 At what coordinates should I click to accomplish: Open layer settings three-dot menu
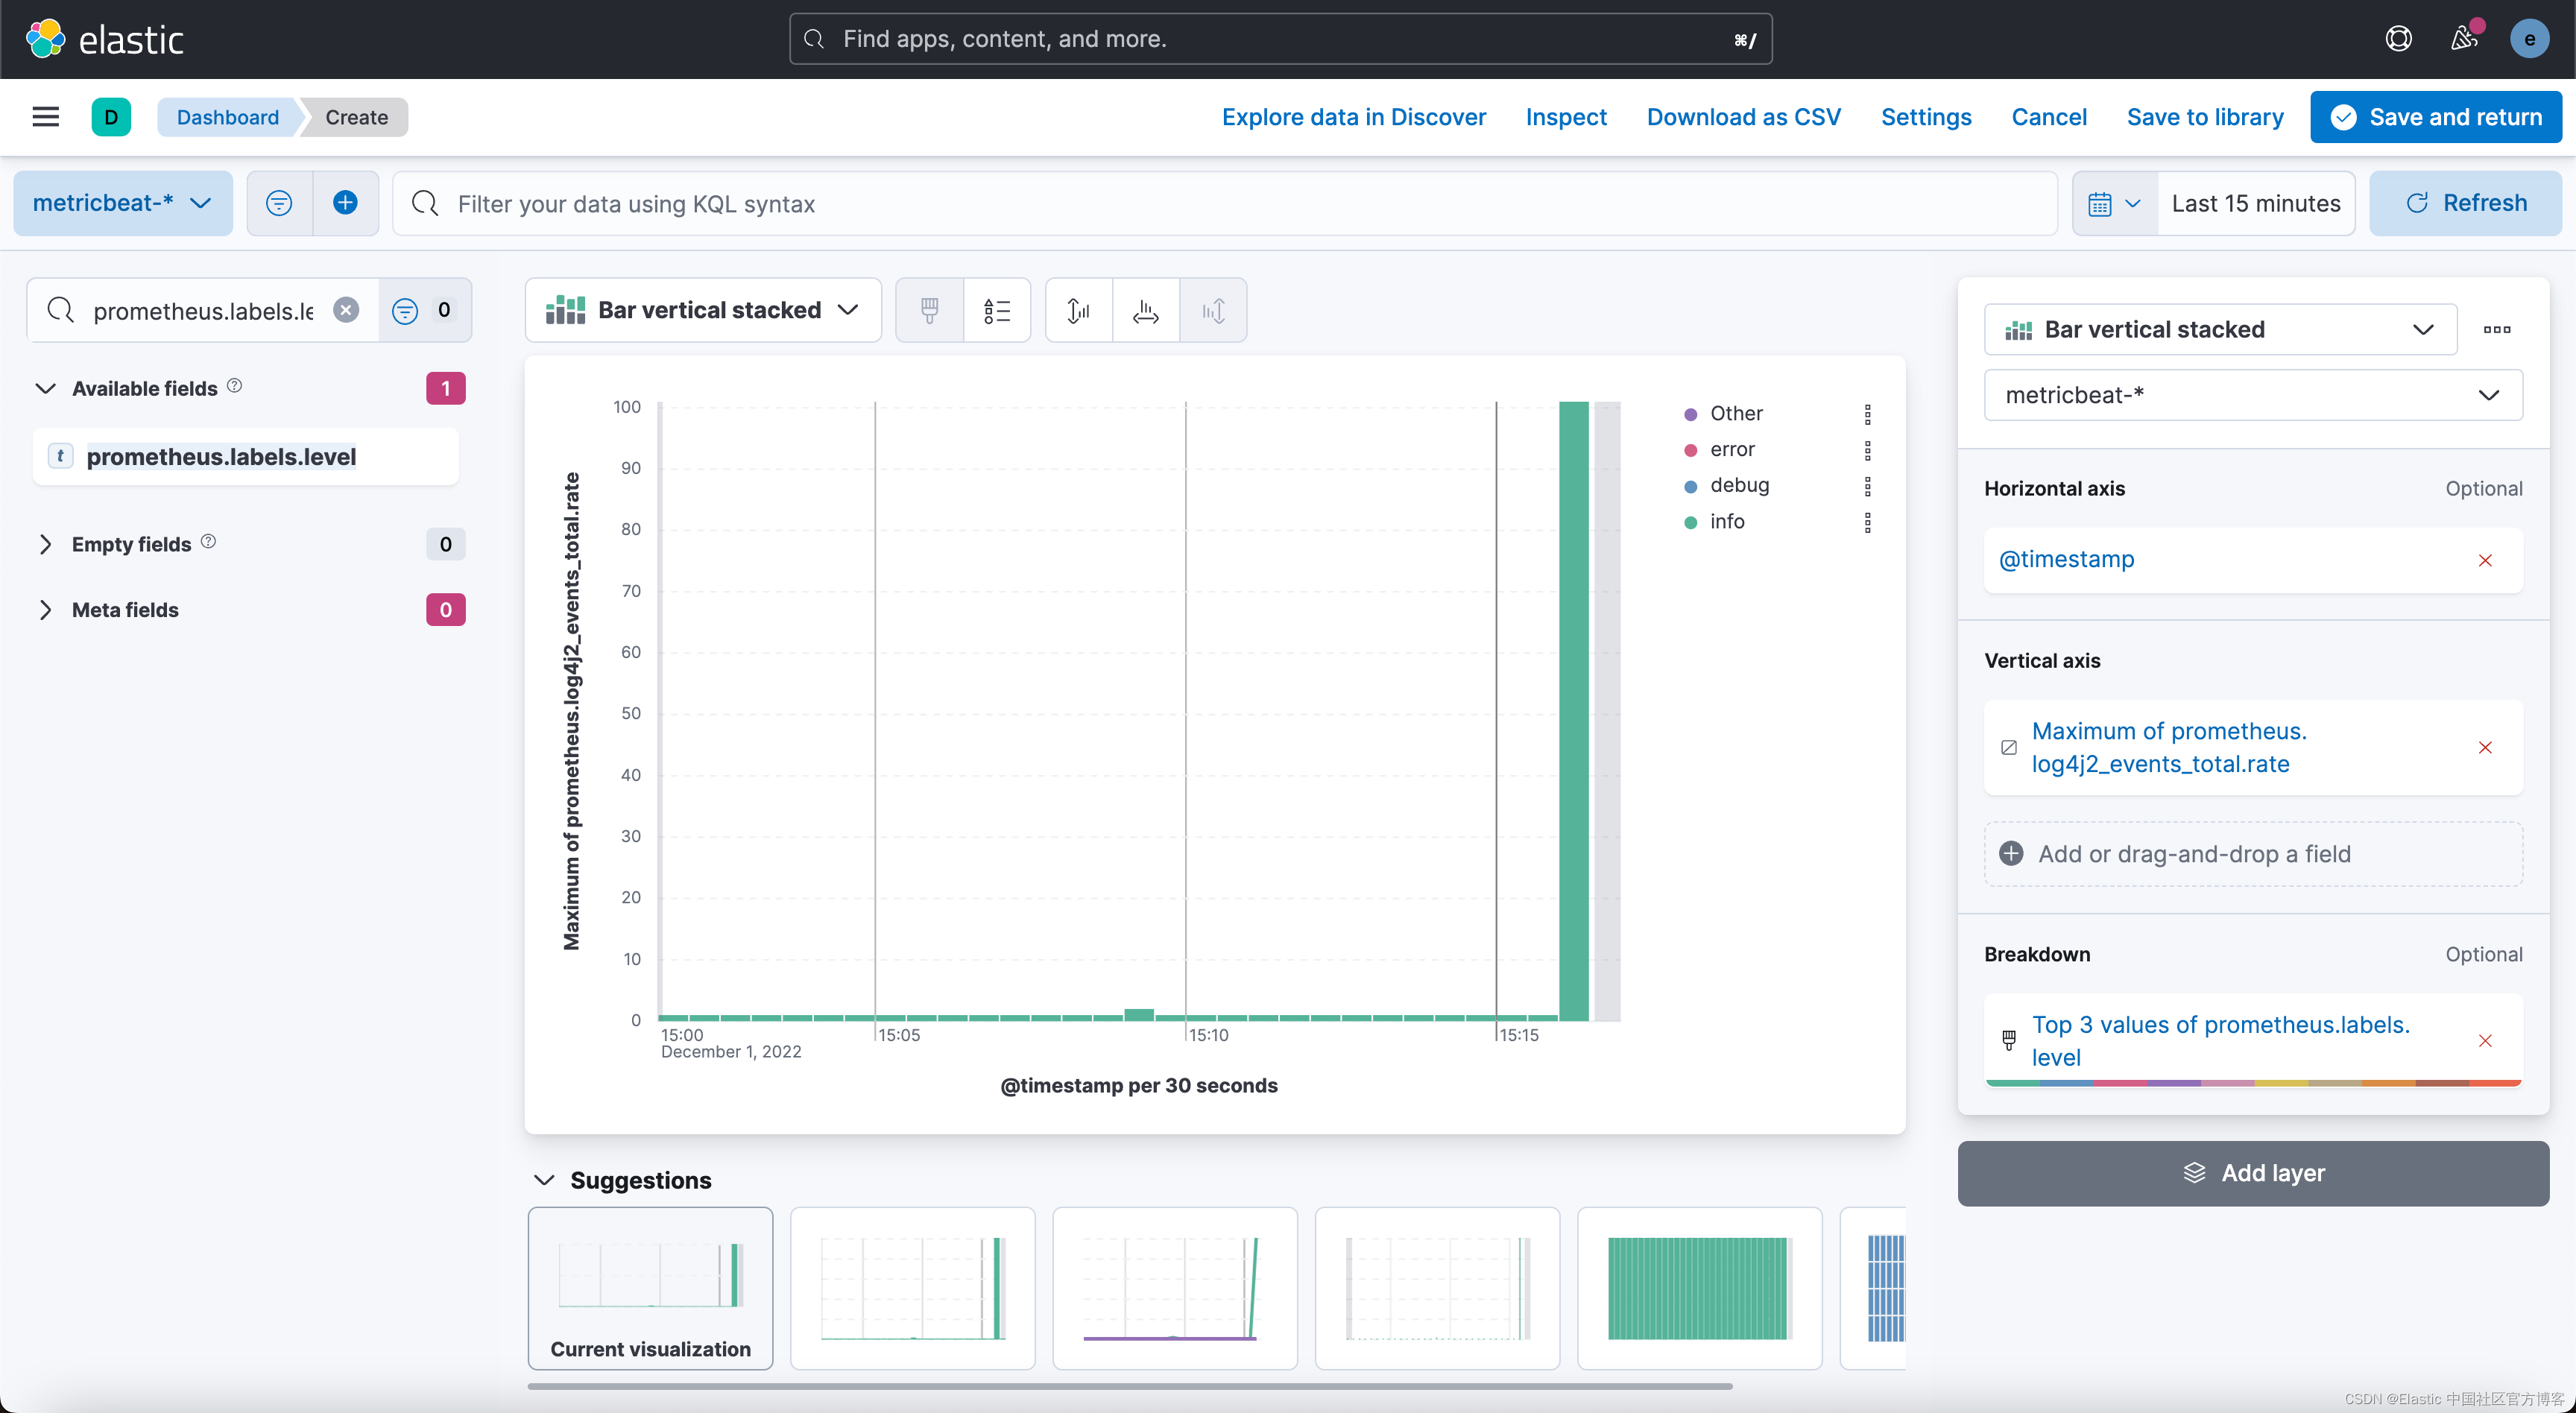[2497, 329]
